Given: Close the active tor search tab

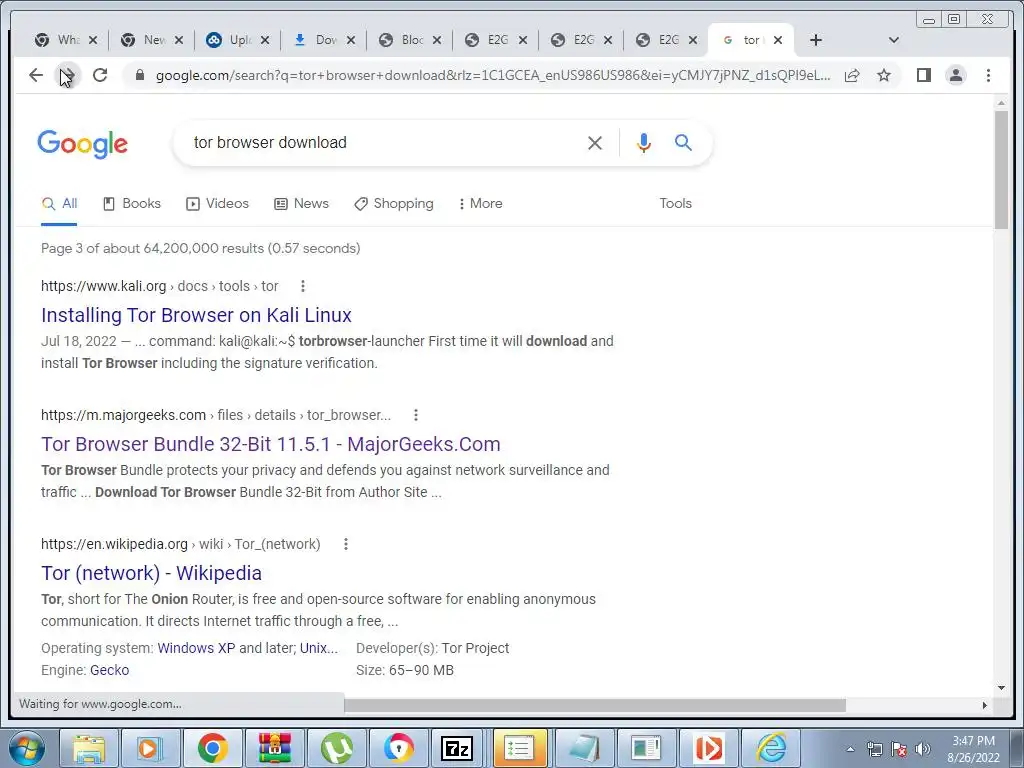Looking at the screenshot, I should click(x=778, y=40).
